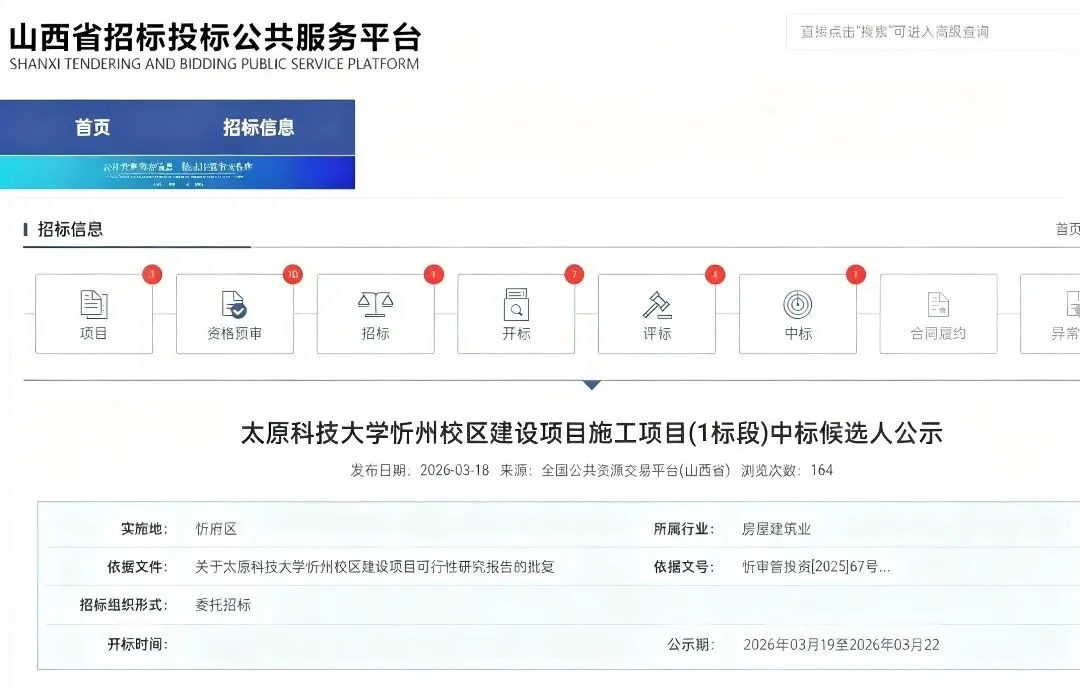
Task: Click the red badge on 项目 card
Action: click(x=152, y=274)
